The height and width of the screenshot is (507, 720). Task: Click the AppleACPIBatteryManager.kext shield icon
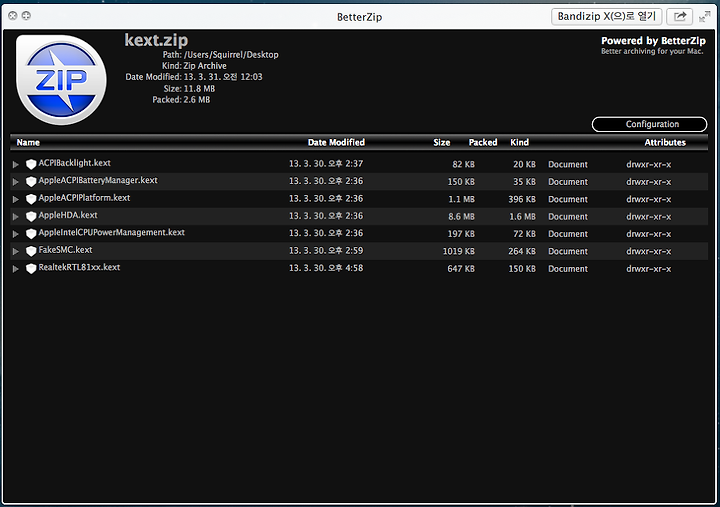[x=31, y=181]
